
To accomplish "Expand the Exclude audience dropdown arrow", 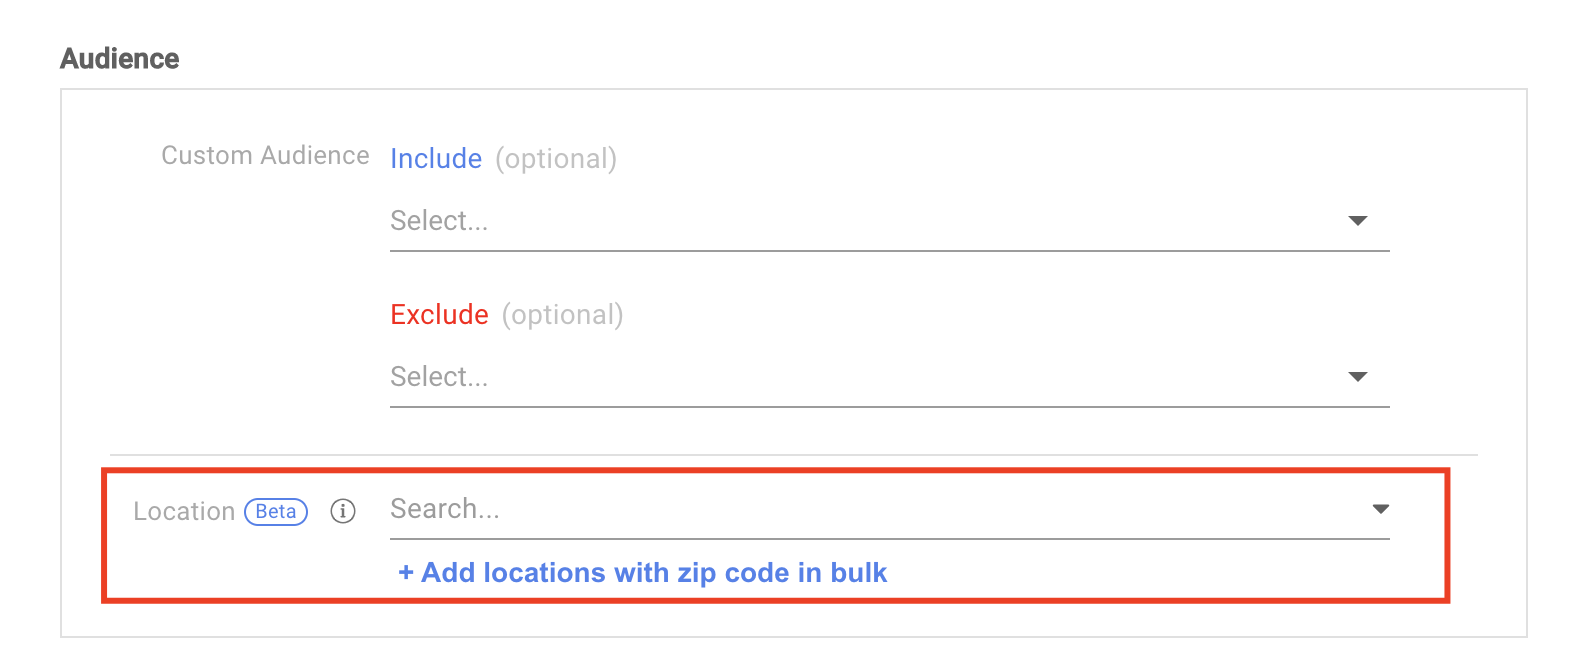I will (1357, 376).
